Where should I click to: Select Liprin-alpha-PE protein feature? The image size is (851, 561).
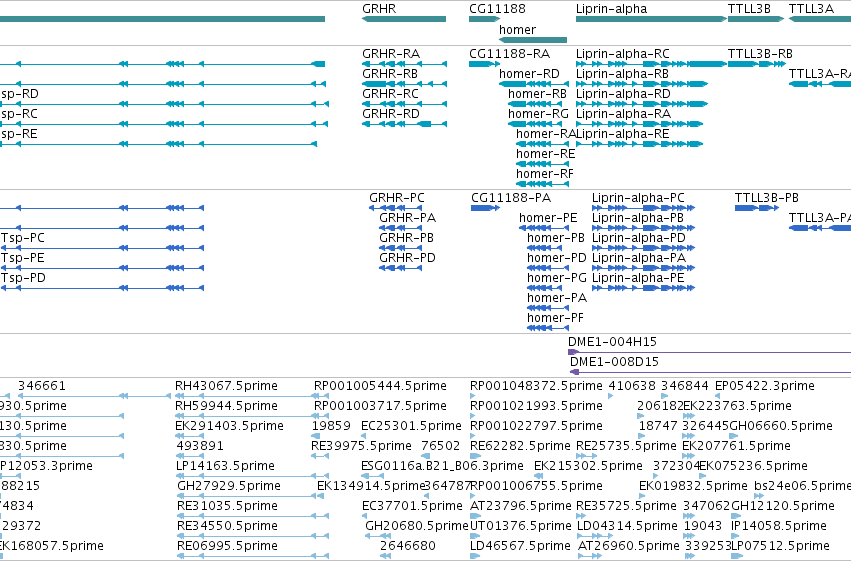point(644,288)
